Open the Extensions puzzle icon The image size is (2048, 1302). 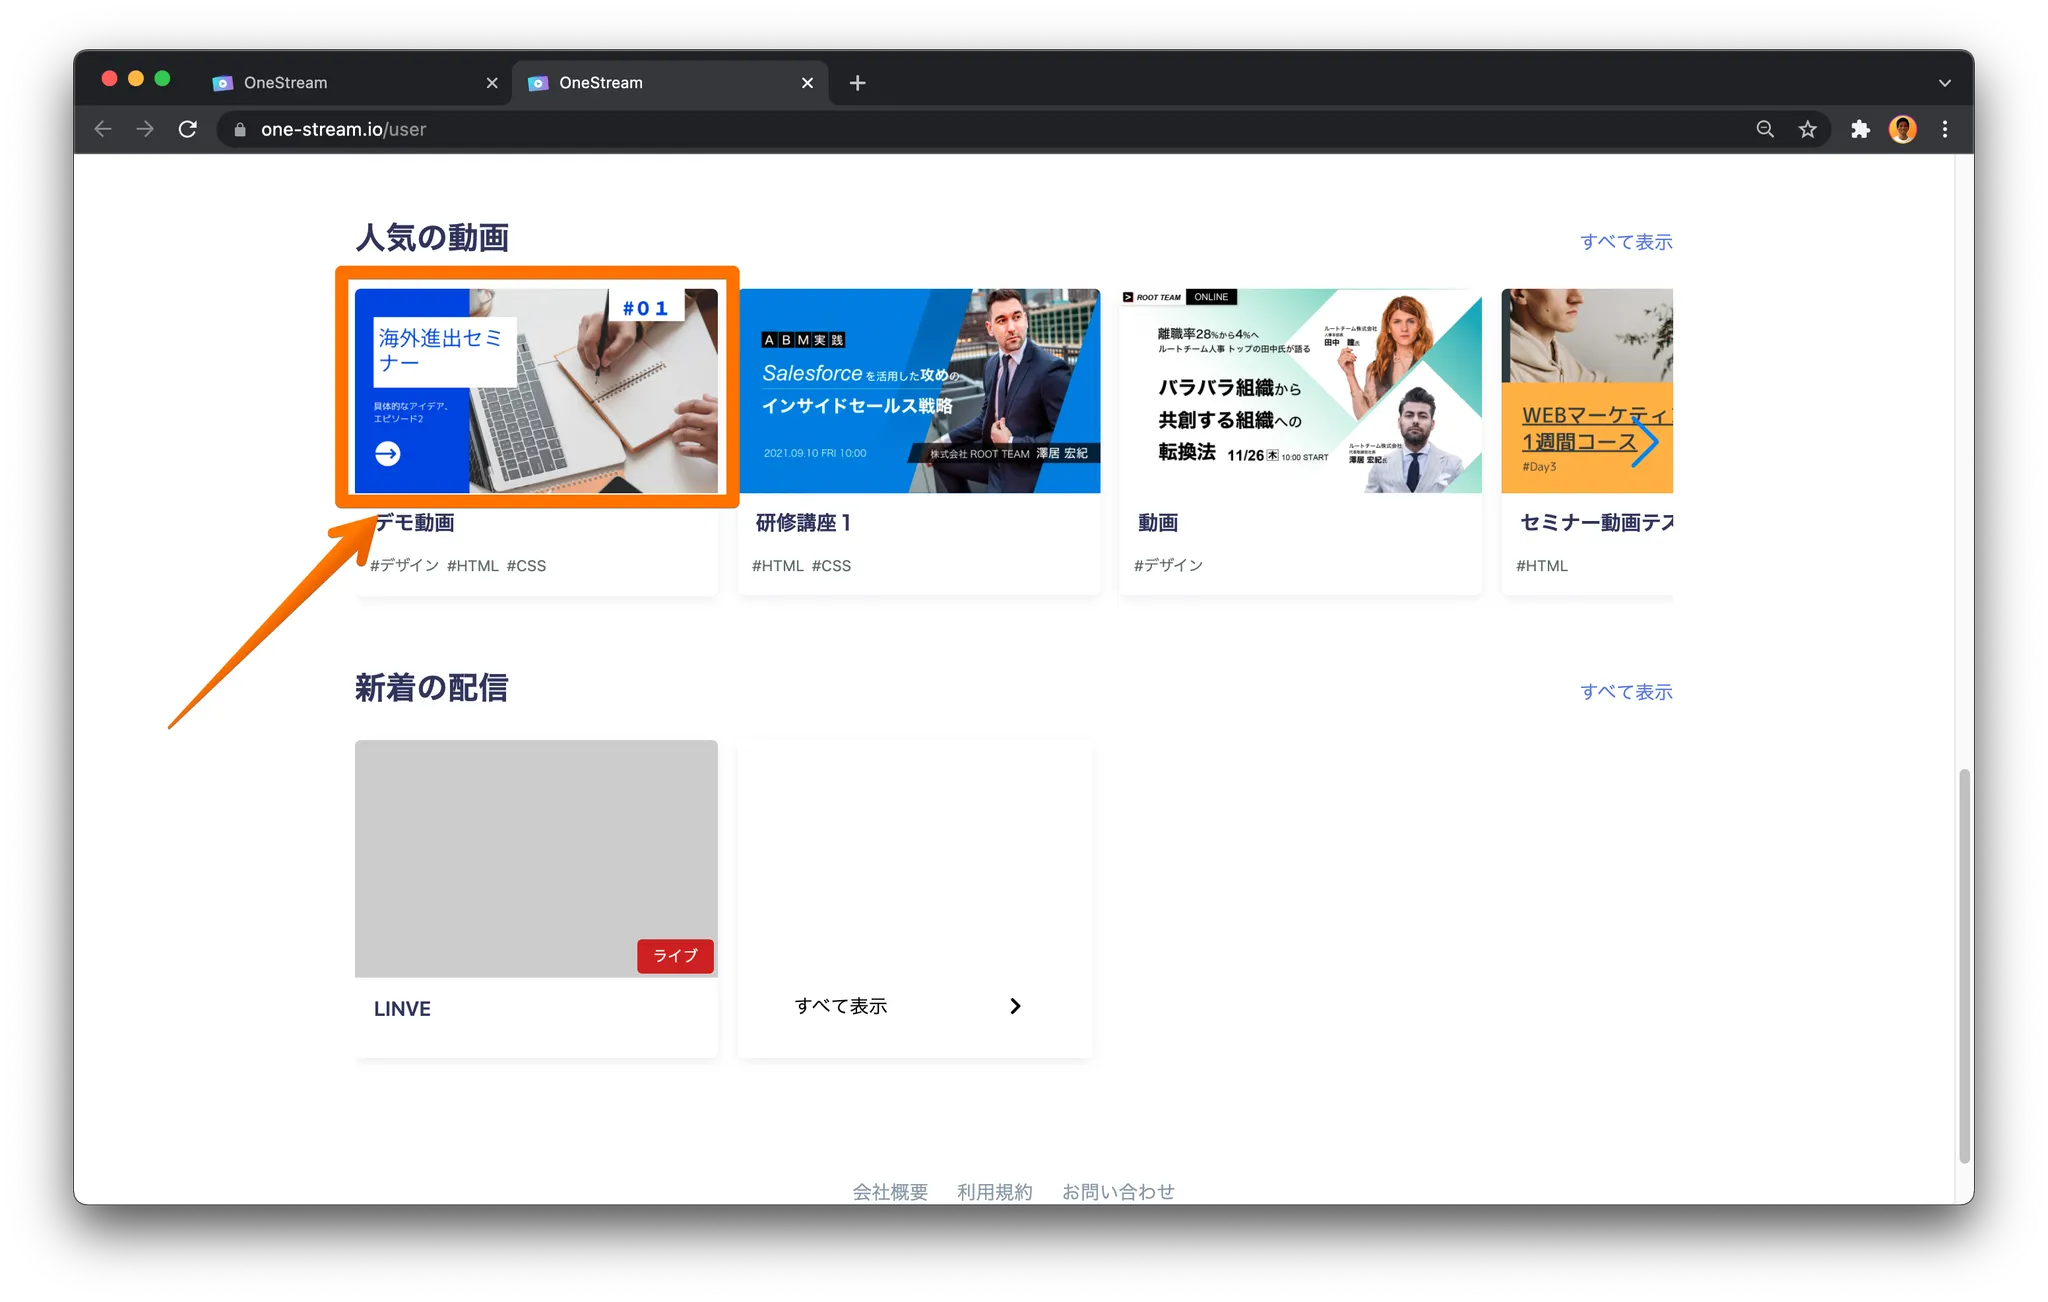pyautogui.click(x=1860, y=129)
